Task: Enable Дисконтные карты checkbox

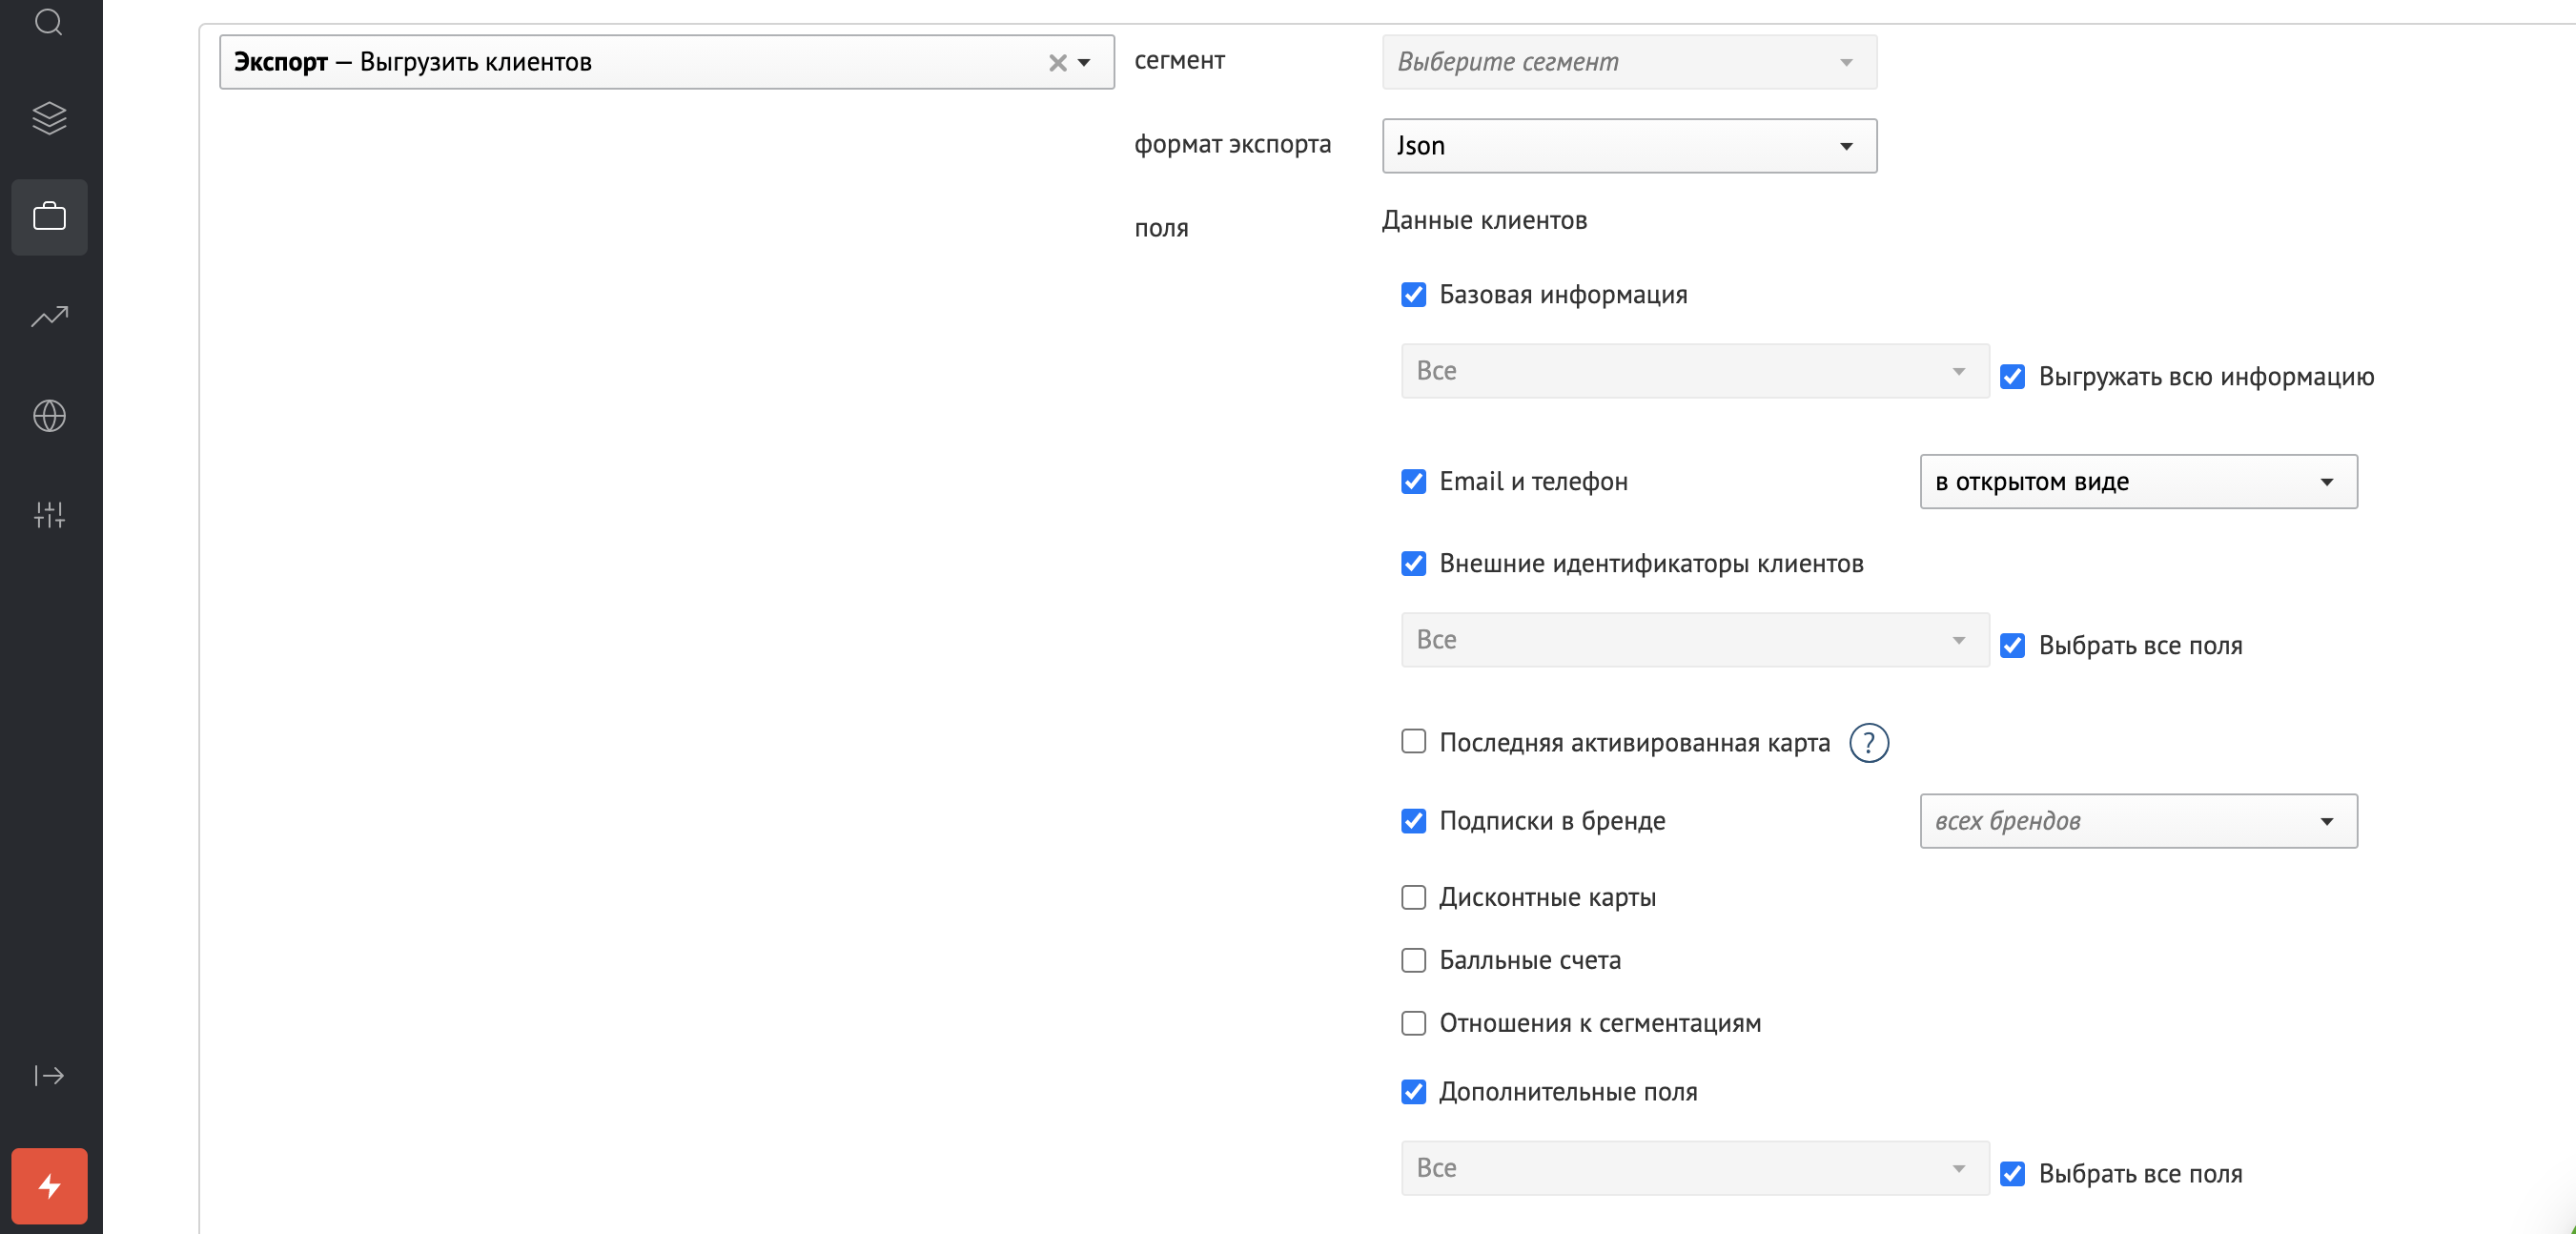Action: coord(1413,898)
